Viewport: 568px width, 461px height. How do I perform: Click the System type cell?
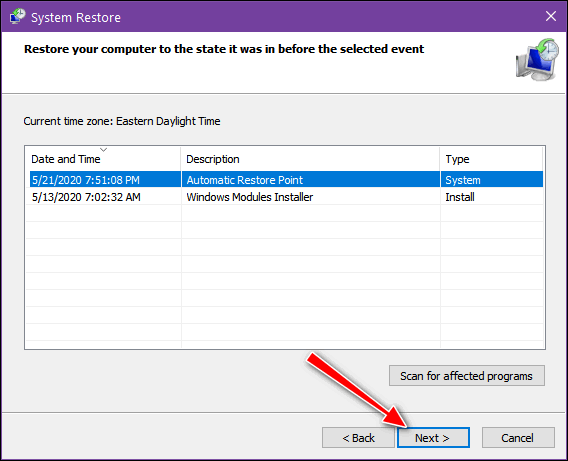[463, 180]
